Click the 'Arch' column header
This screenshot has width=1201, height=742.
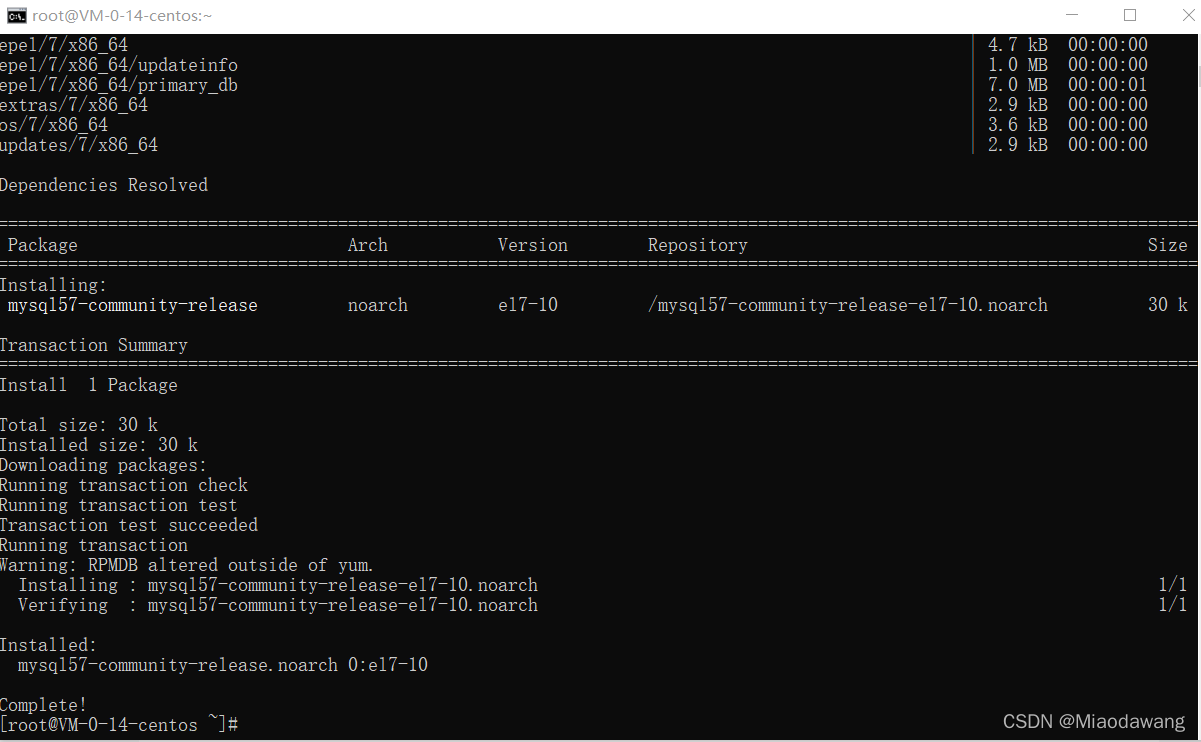tap(367, 245)
